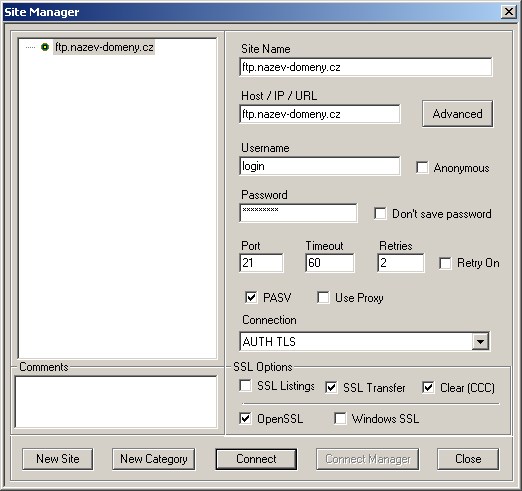Add a New Category
Screen dimensions: 522x491
point(154,459)
